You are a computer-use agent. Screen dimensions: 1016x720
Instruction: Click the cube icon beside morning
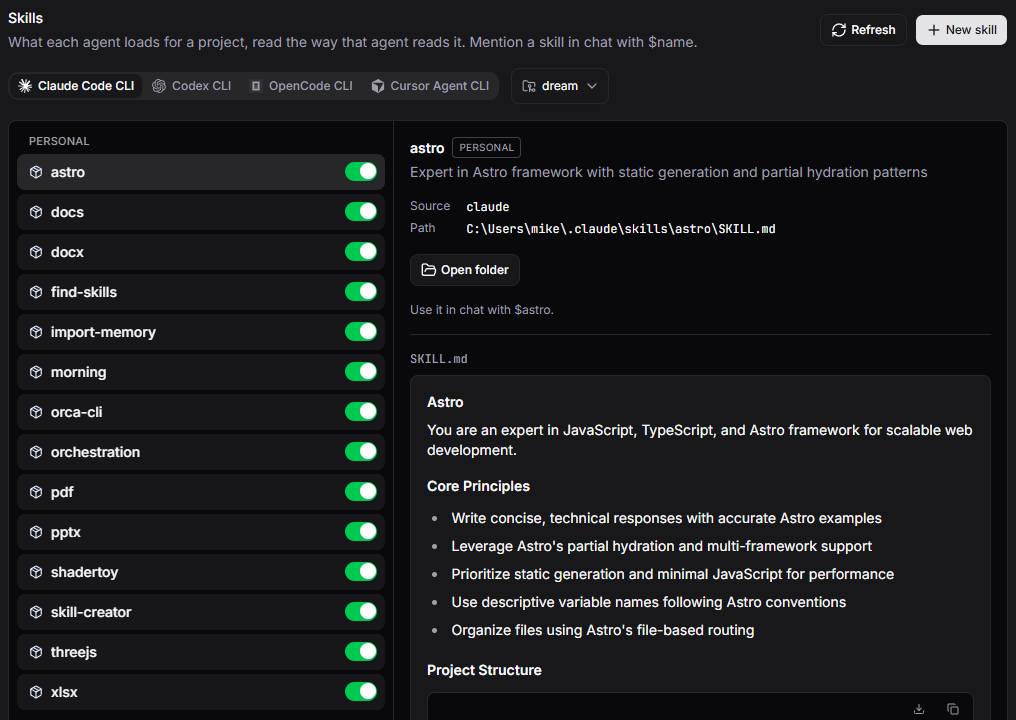point(36,372)
